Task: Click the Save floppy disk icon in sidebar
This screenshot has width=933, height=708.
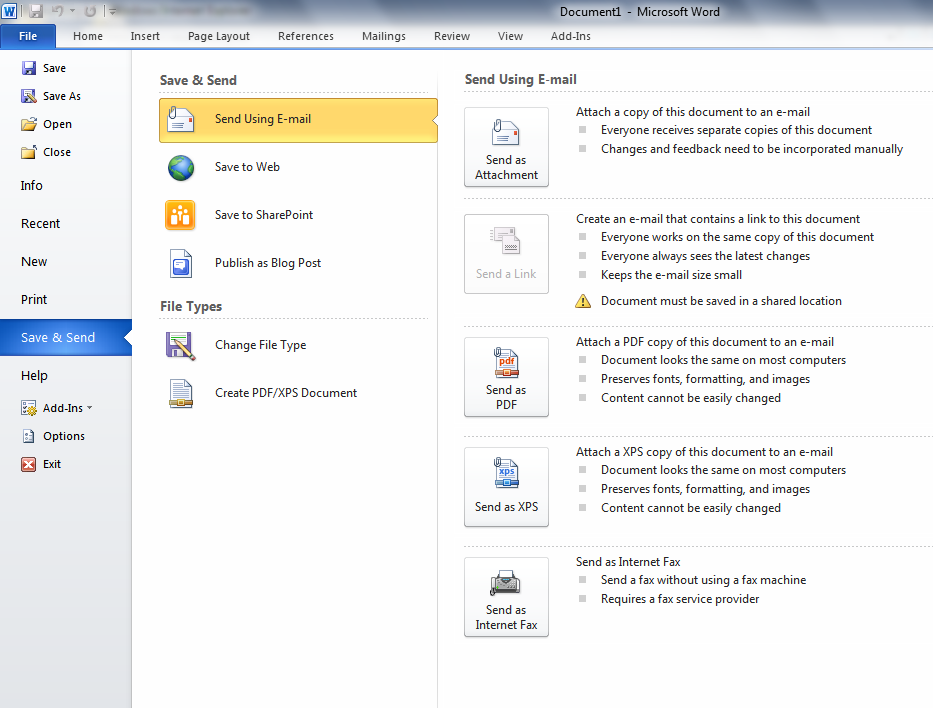Action: point(29,68)
